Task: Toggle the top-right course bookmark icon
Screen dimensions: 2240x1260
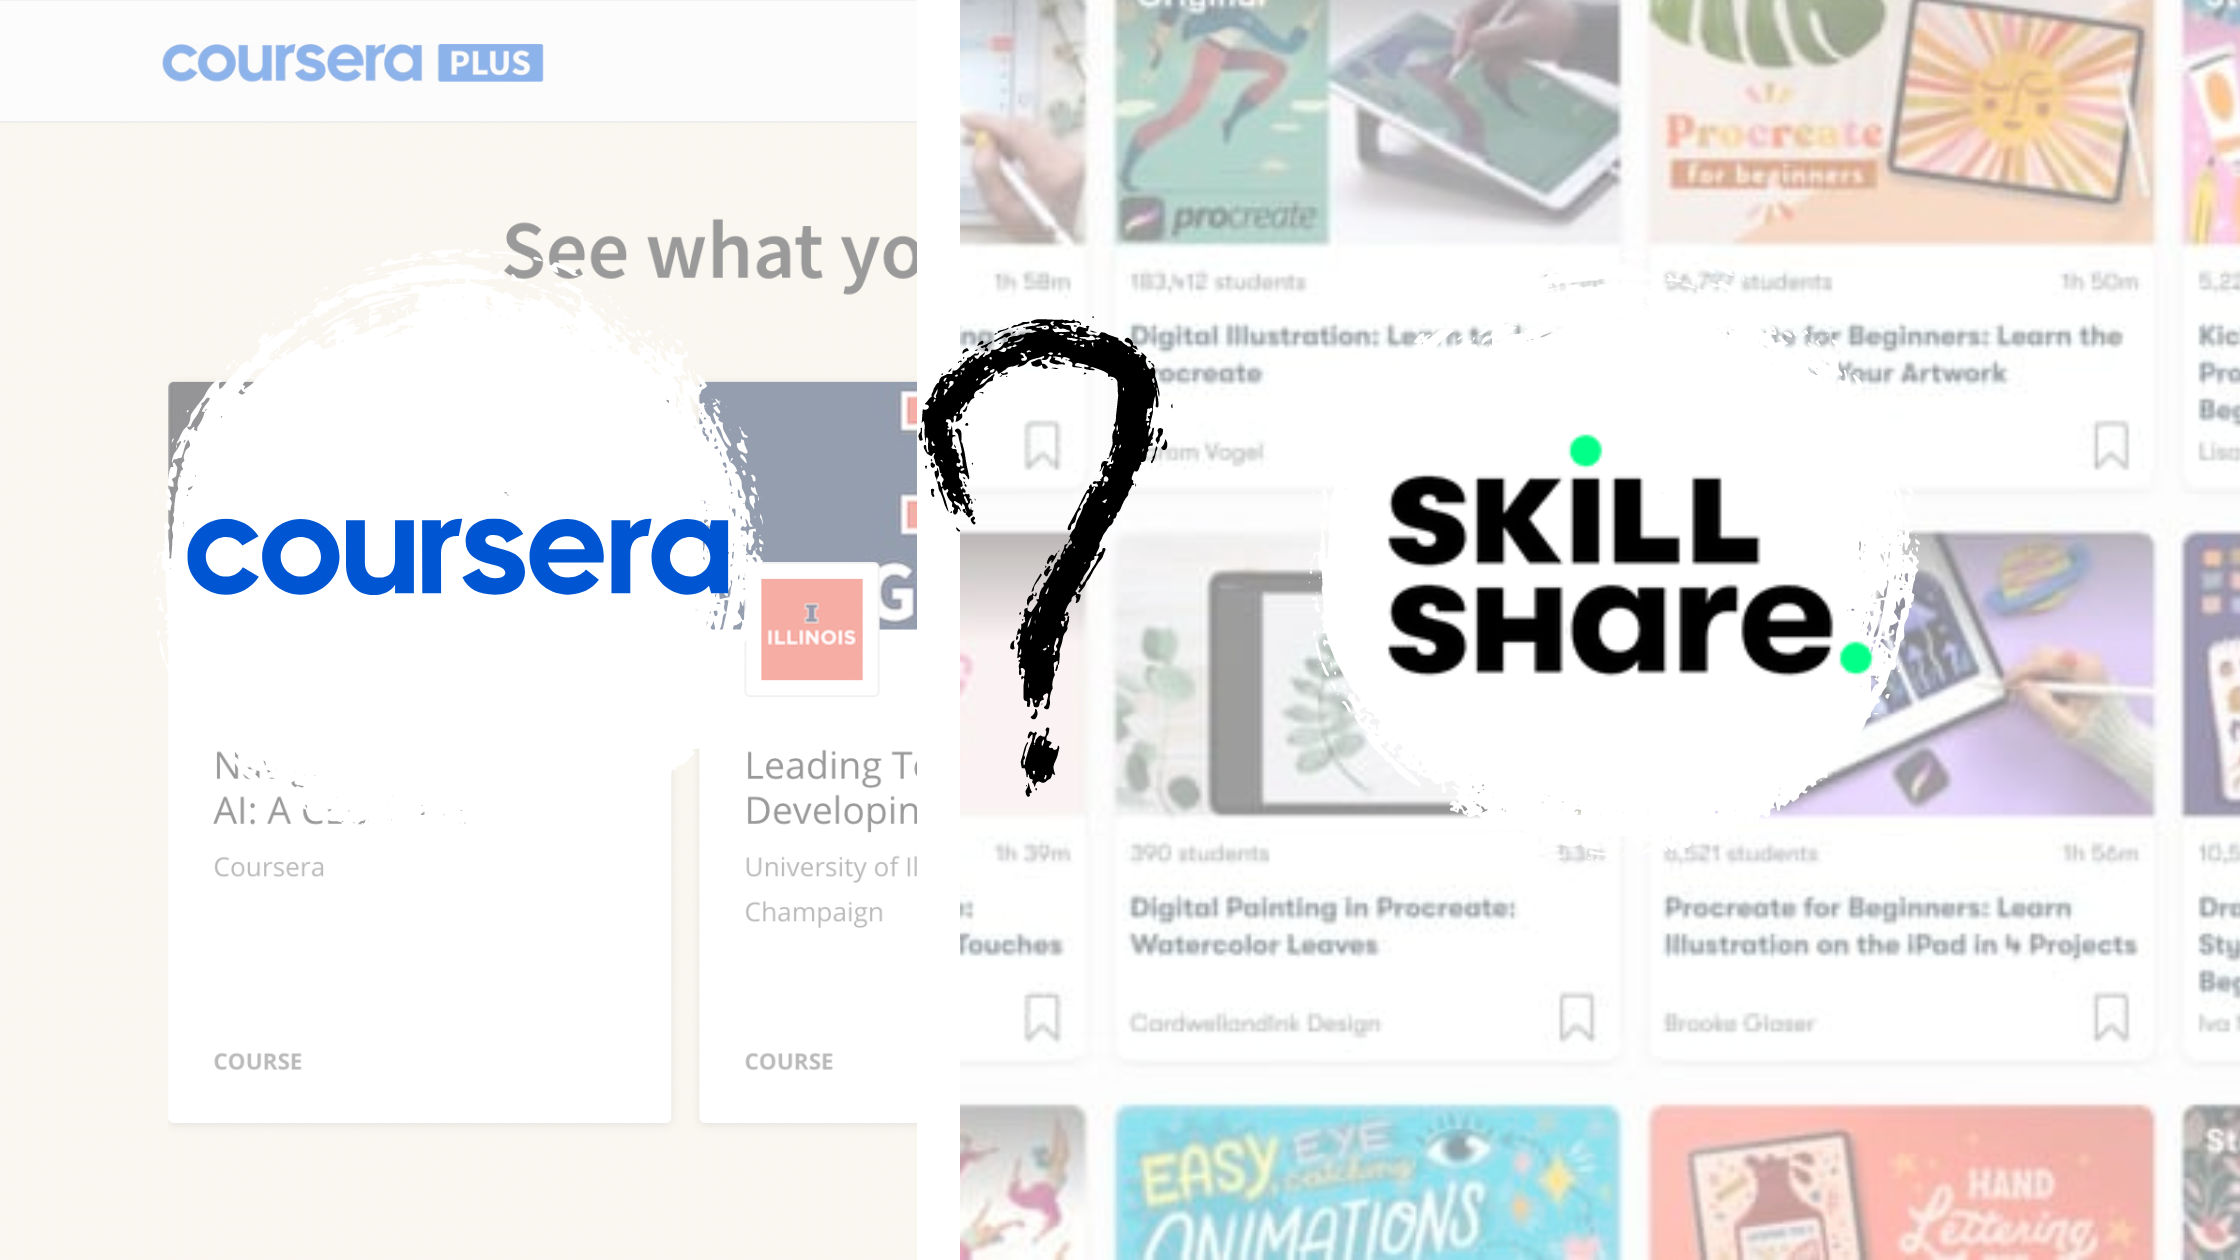Action: click(x=2112, y=446)
